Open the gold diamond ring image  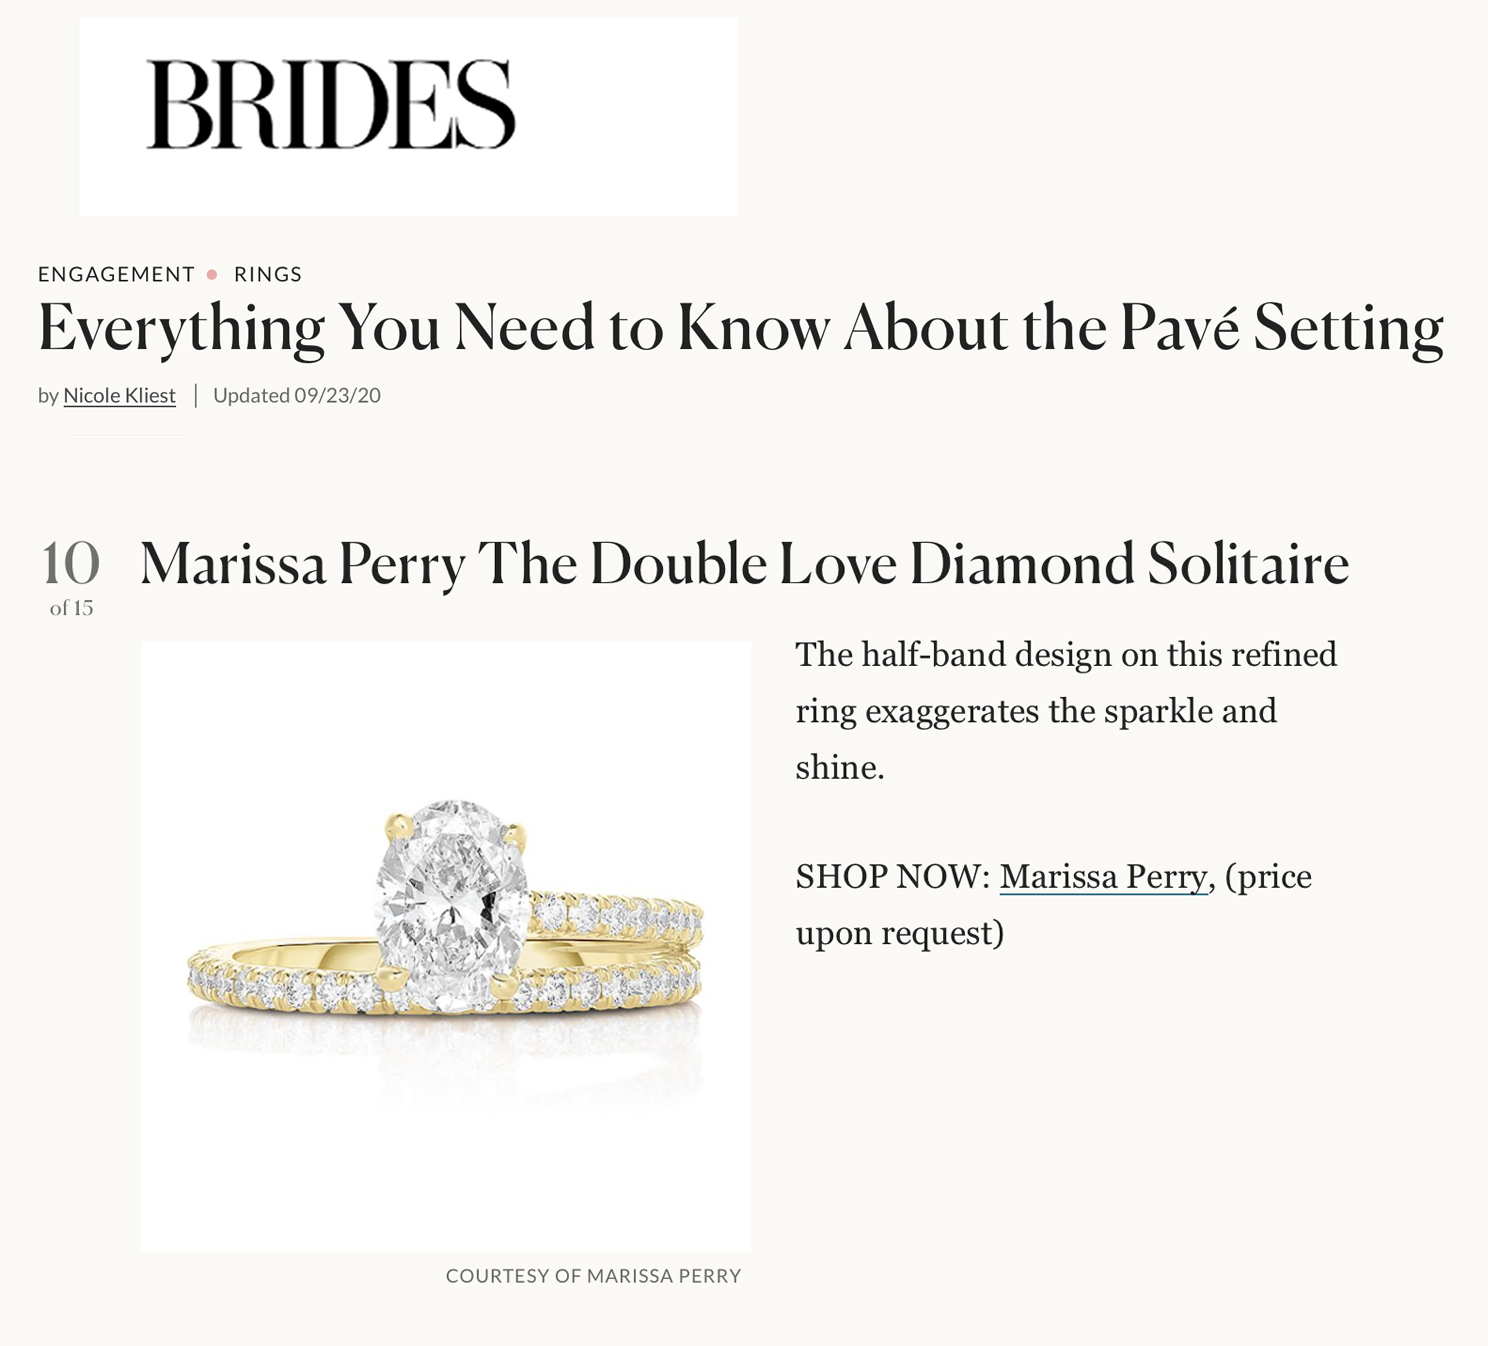click(x=446, y=946)
